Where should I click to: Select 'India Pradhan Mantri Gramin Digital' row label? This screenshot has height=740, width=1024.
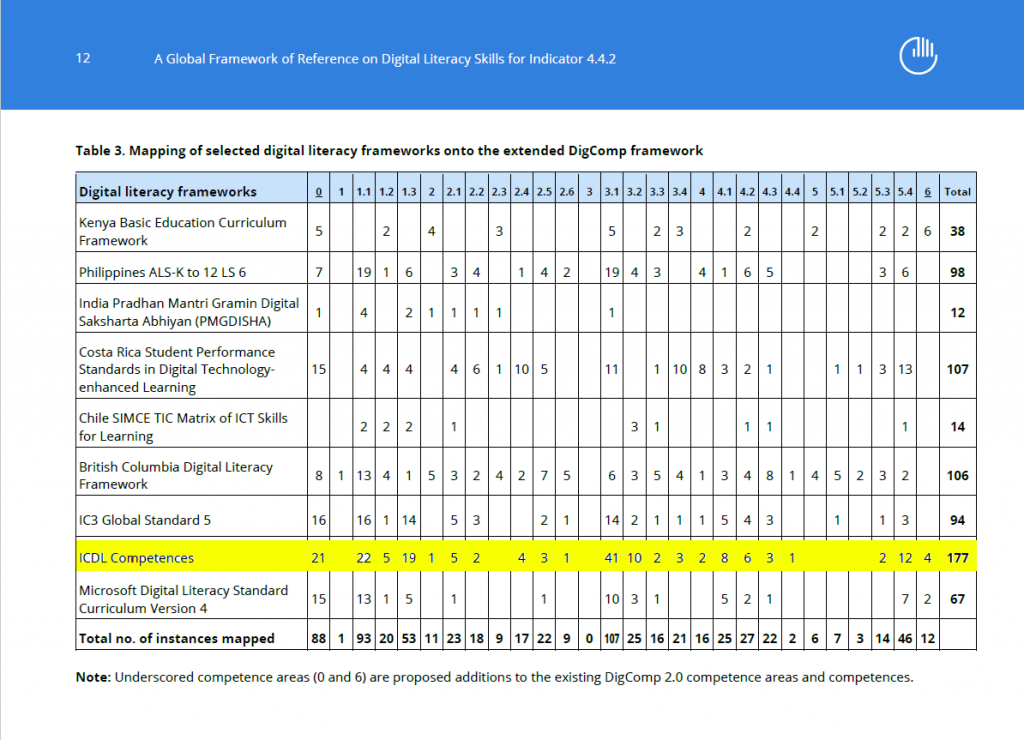(x=189, y=312)
